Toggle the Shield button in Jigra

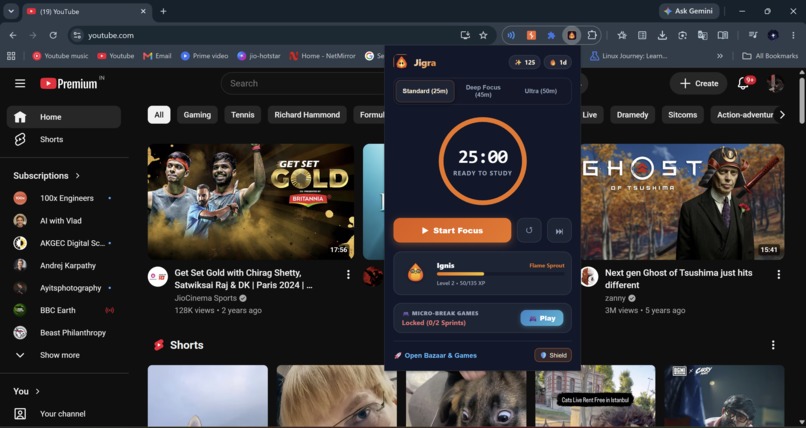(553, 355)
